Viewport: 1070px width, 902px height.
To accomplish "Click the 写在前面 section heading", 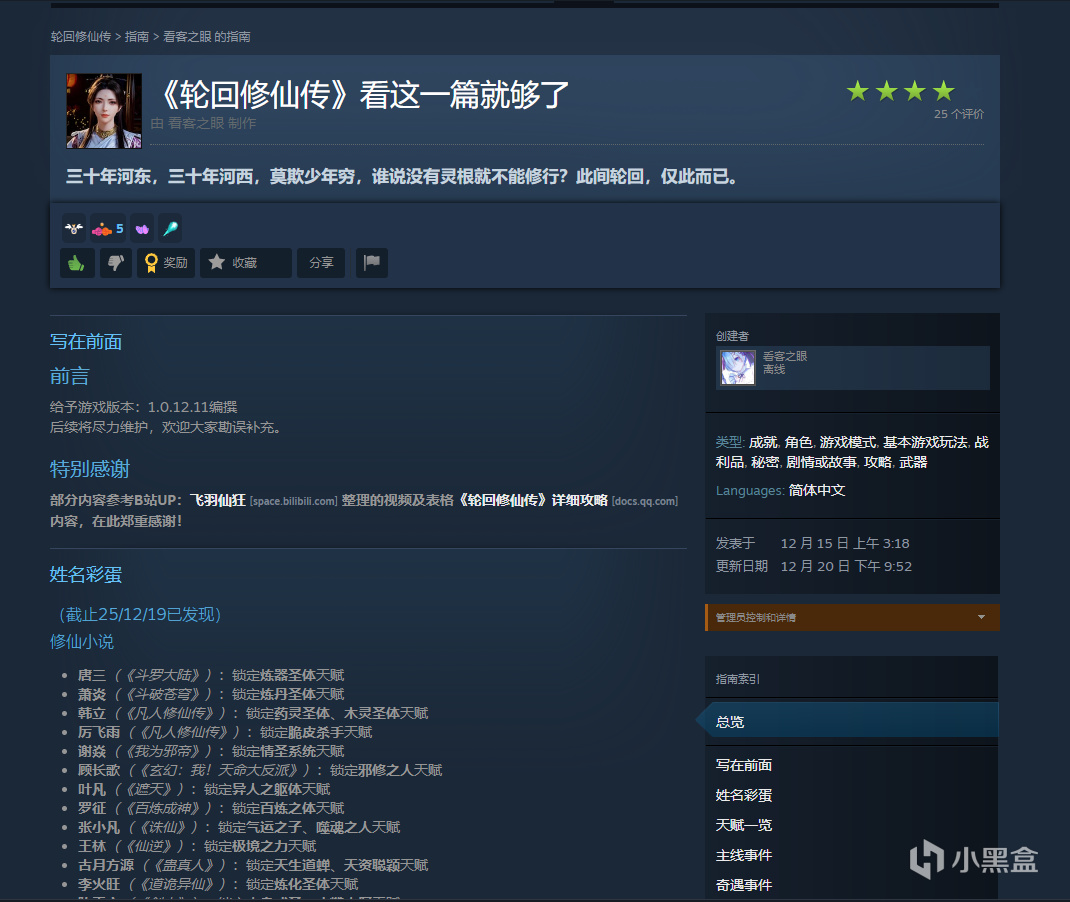I will click(x=86, y=342).
